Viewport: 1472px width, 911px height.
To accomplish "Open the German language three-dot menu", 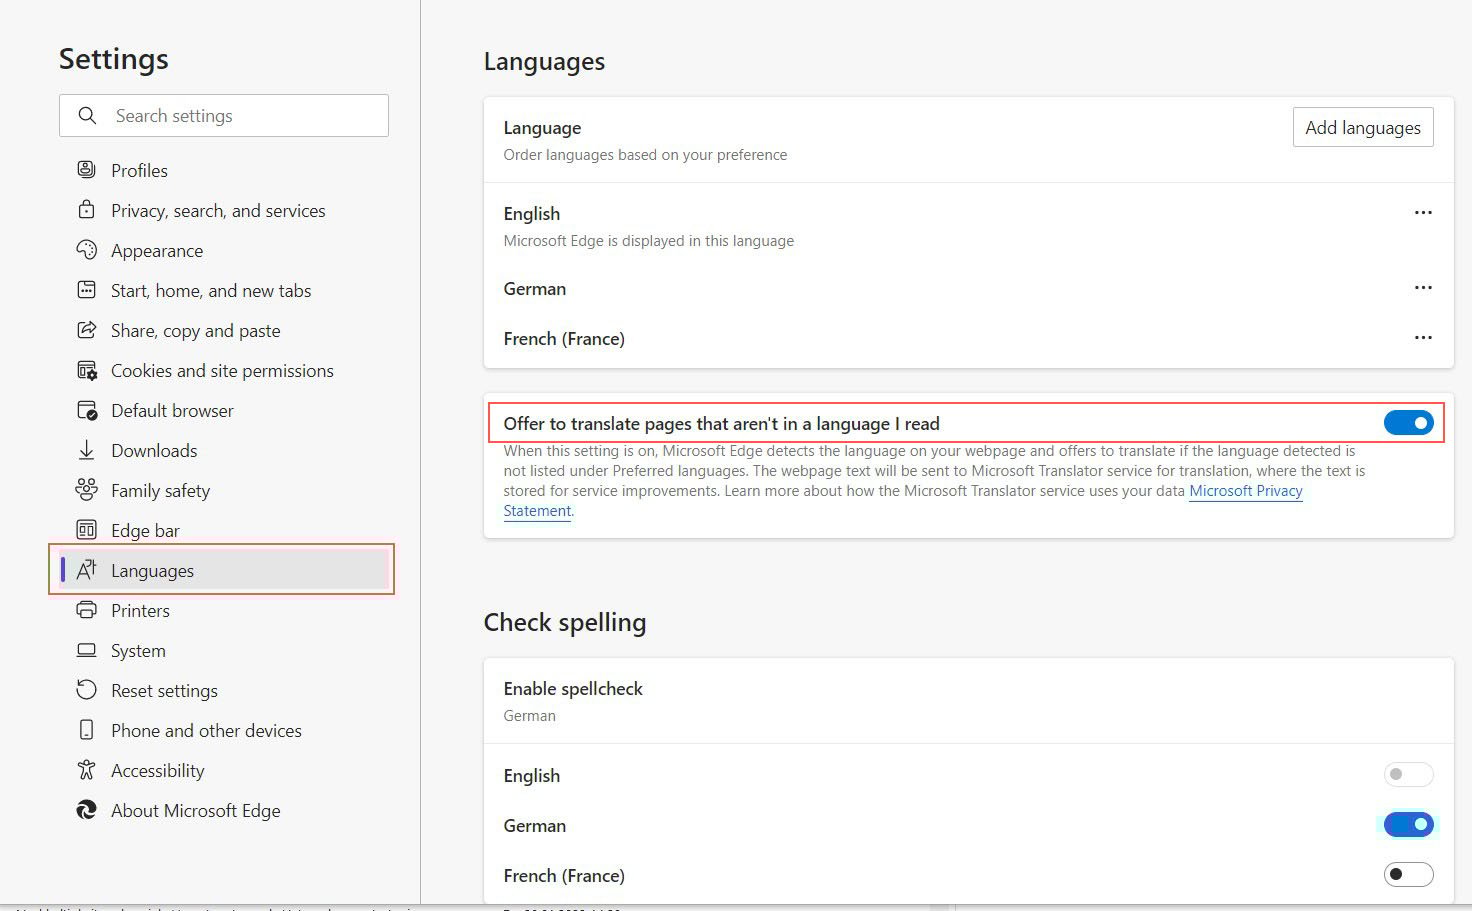I will pyautogui.click(x=1423, y=287).
